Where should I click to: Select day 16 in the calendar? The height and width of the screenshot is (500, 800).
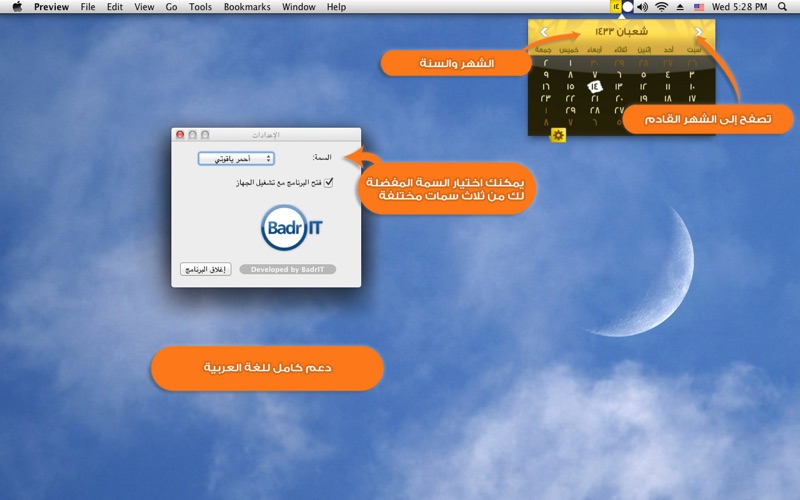545,87
